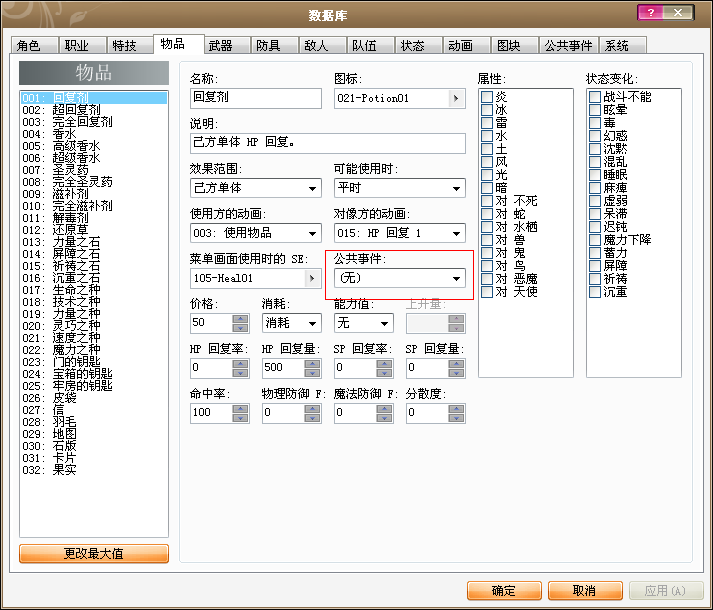This screenshot has width=713, height=610.
Task: Increase 物理防御 F with up arrow
Action: coord(312,408)
